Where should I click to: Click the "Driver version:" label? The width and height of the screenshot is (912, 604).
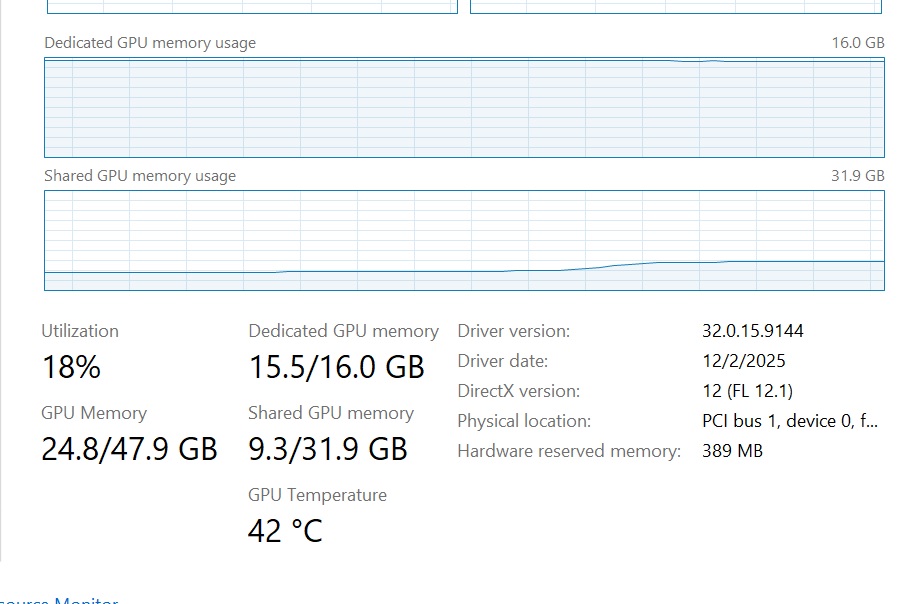tap(514, 331)
